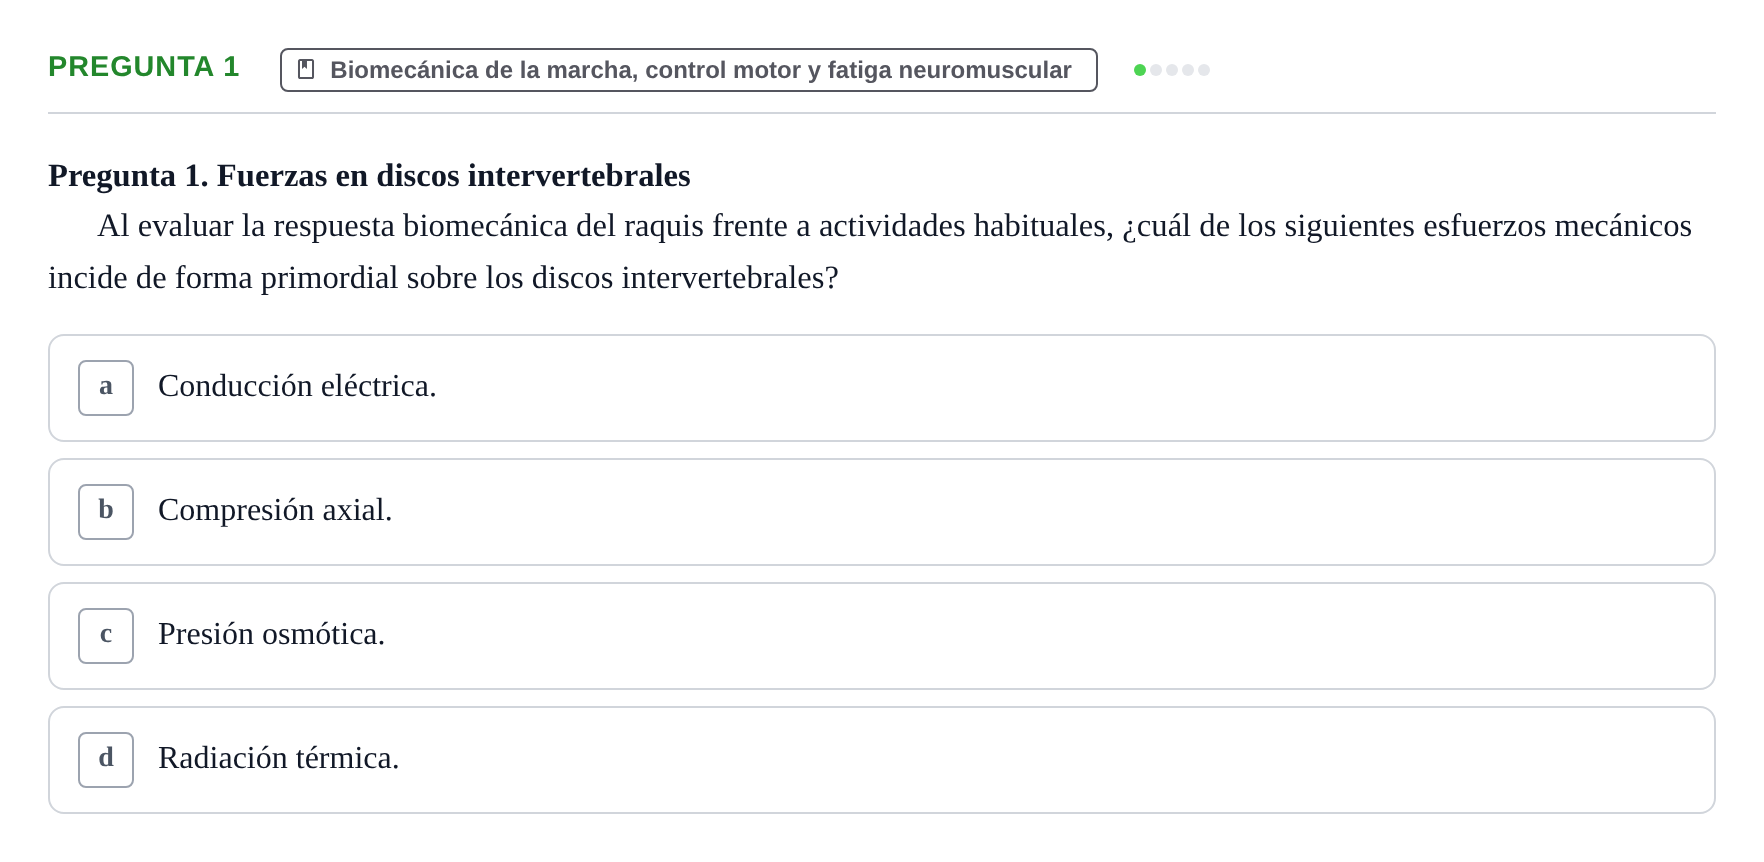The image size is (1764, 862).
Task: Select answer letter d box
Action: [106, 760]
